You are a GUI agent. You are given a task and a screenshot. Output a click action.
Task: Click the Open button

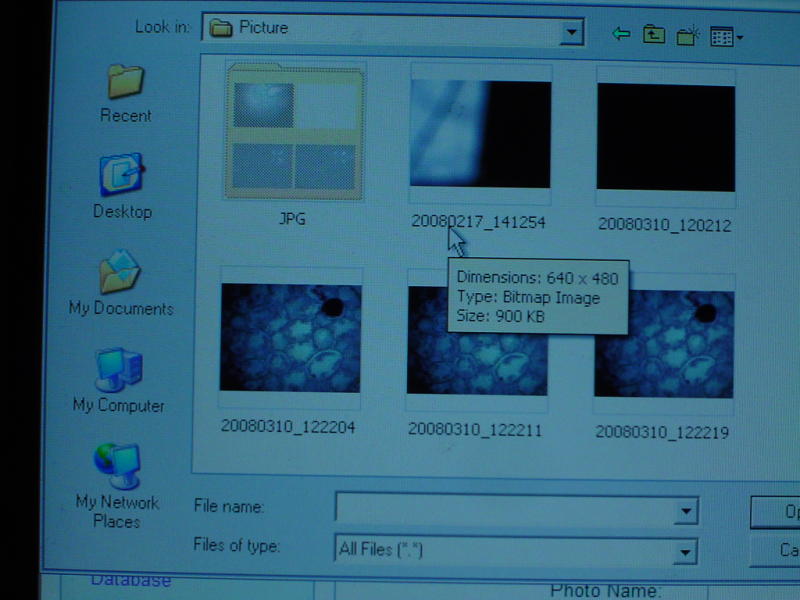[775, 512]
